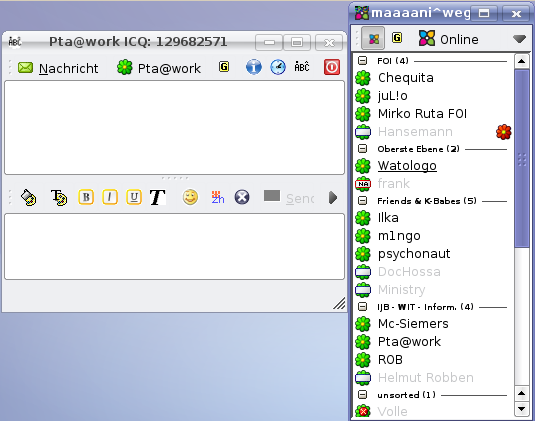The height and width of the screenshot is (421, 535).
Task: Click the message input text area
Action: pyautogui.click(x=174, y=246)
